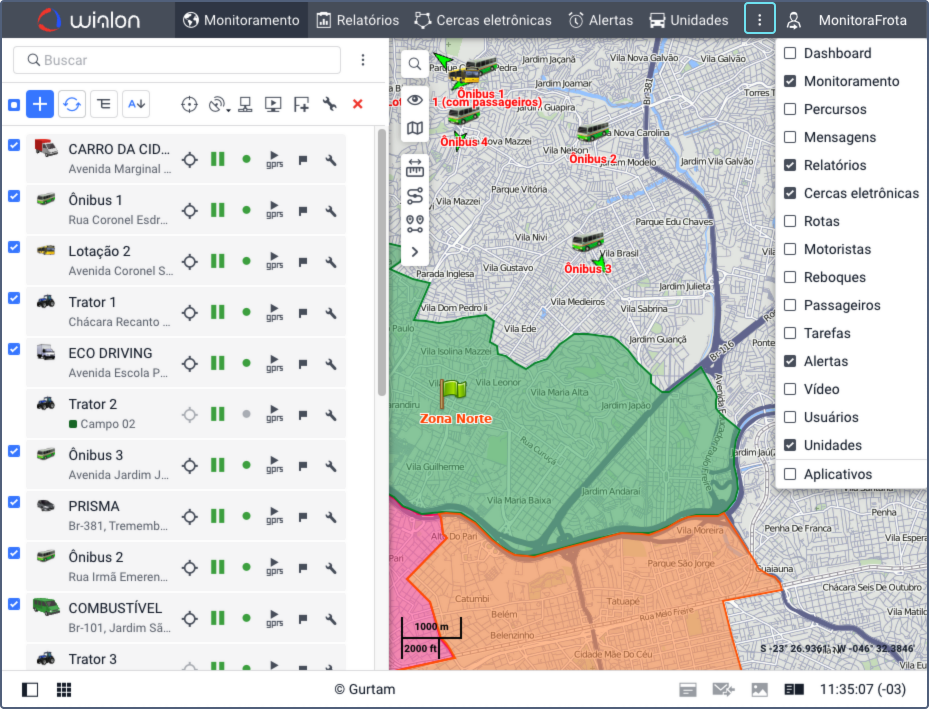Open the three-dot main menu dropdown

coord(760,20)
